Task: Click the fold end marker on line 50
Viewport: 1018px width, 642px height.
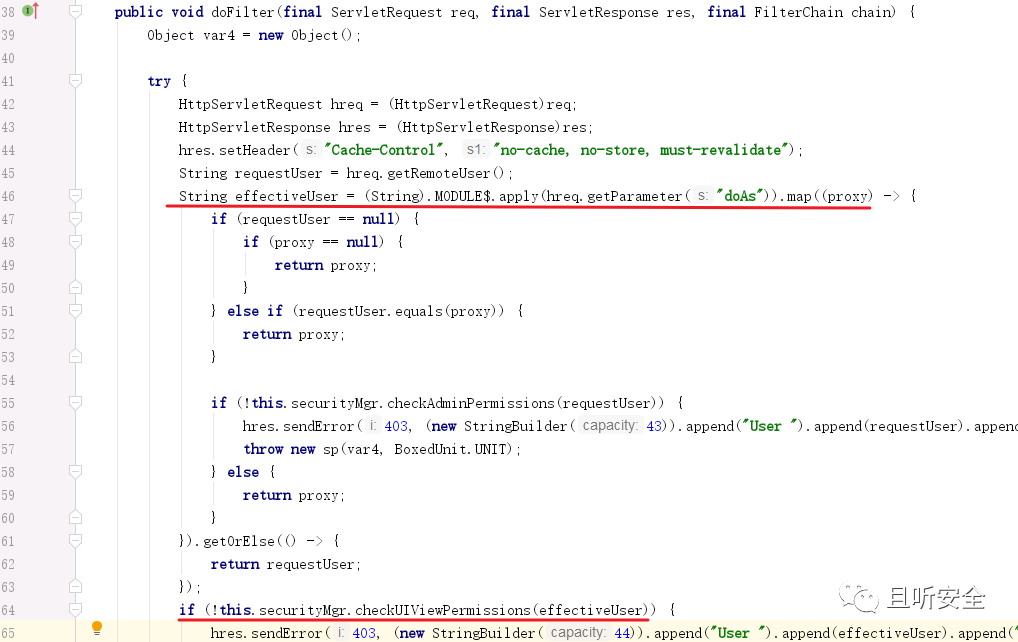Action: click(x=75, y=288)
